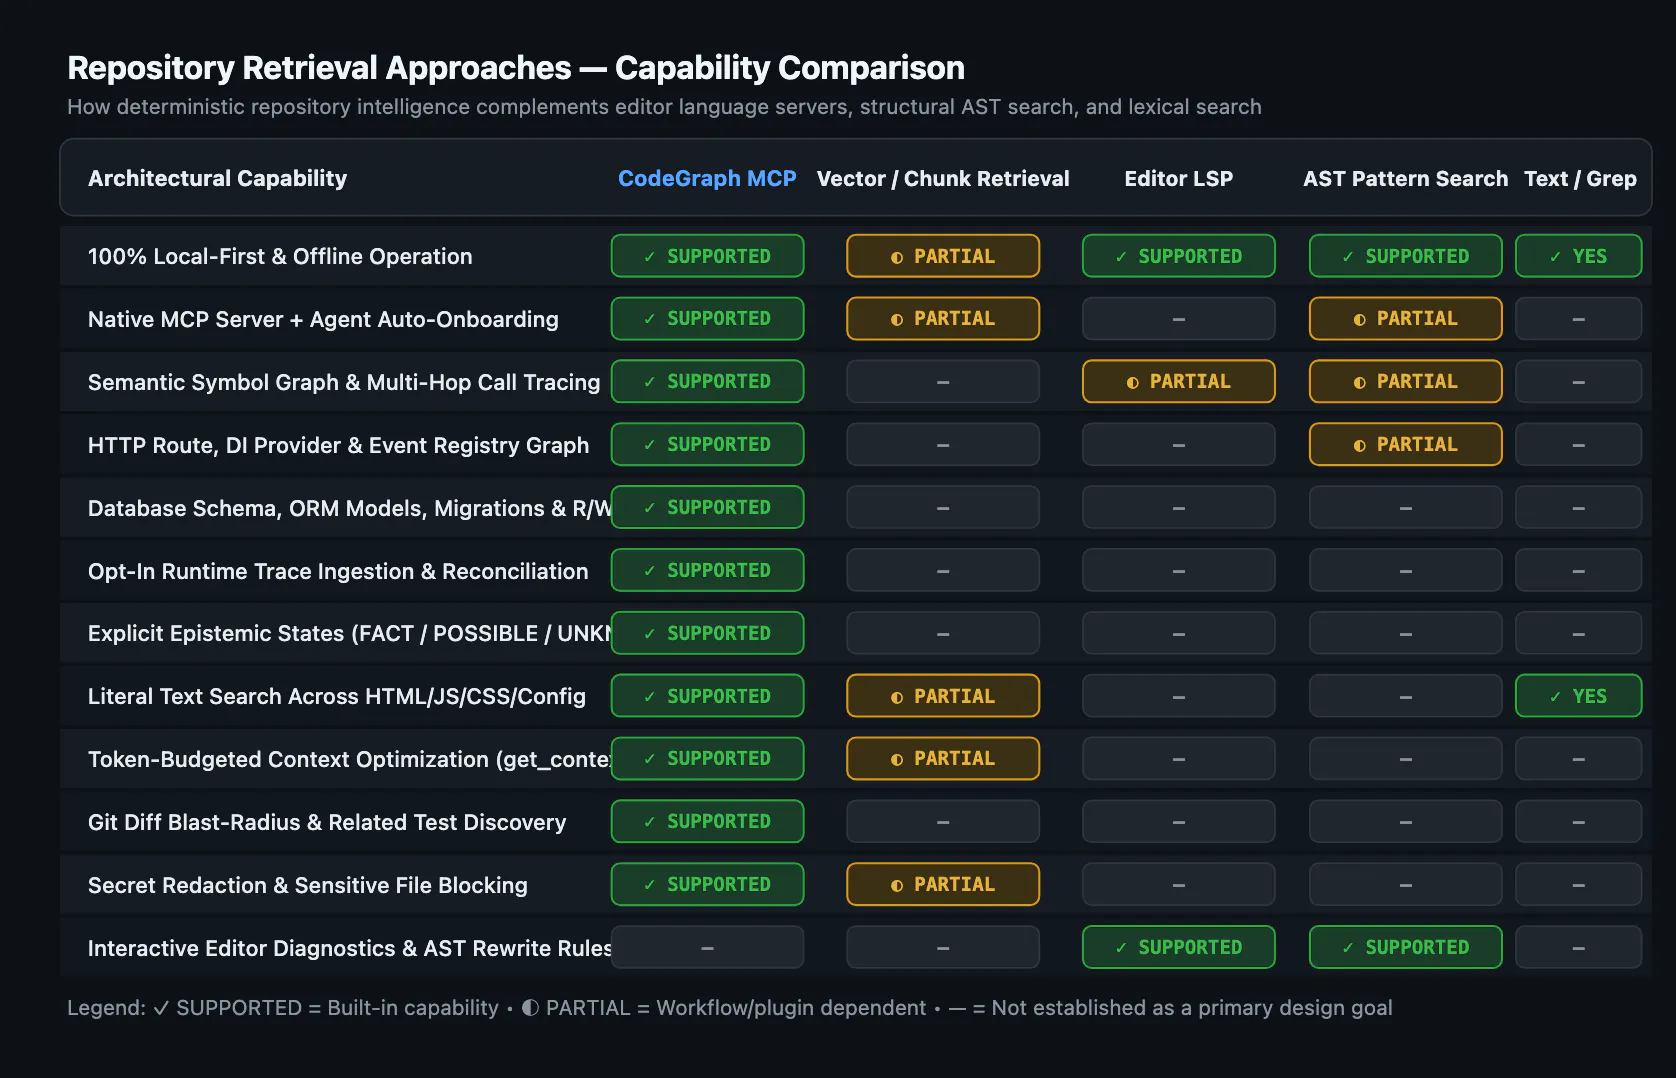The height and width of the screenshot is (1078, 1676).
Task: Click the PARTIAL badge in the Literal Text Search row
Action: tap(943, 696)
